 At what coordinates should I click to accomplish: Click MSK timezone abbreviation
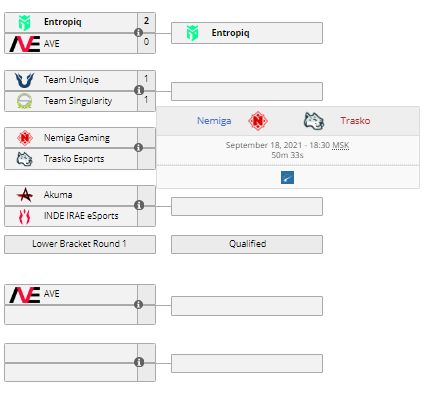341,145
